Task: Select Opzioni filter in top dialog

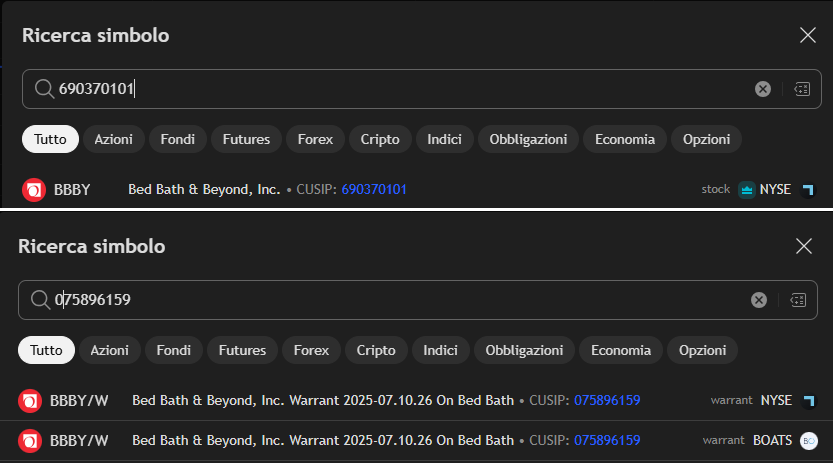Action: [x=706, y=139]
